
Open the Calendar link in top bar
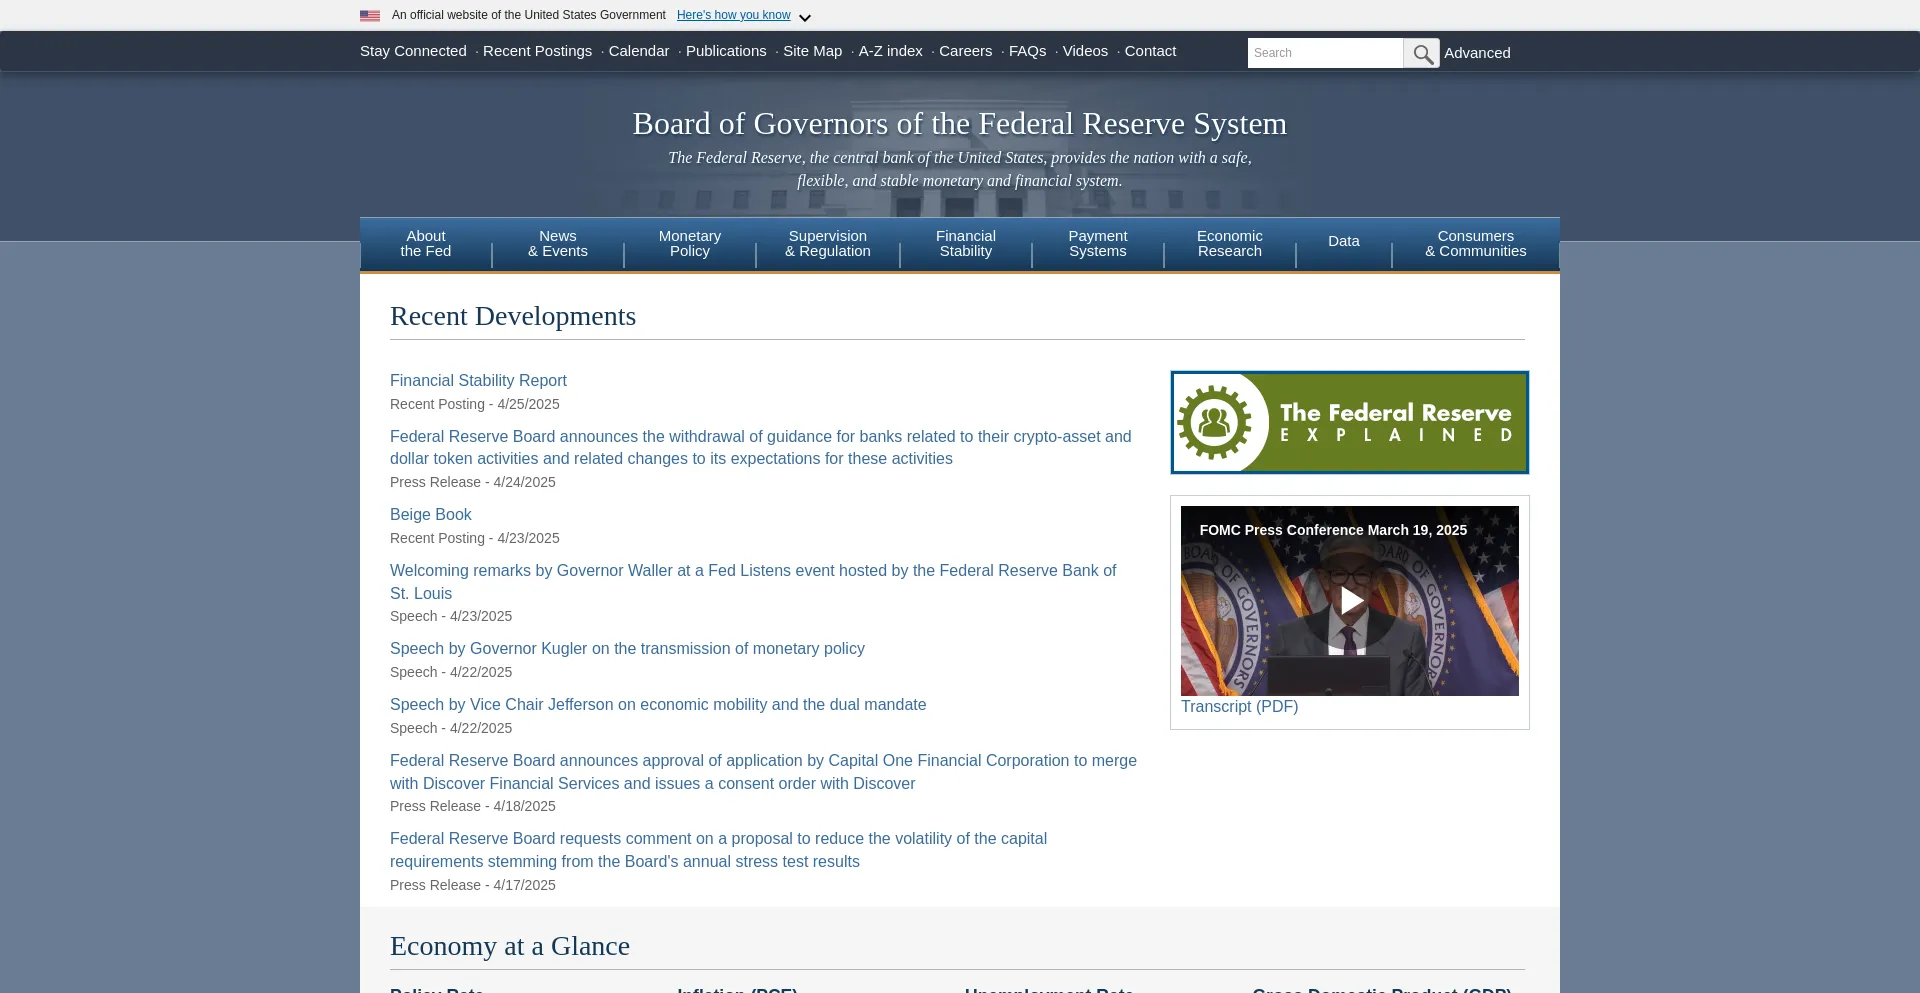click(x=638, y=51)
